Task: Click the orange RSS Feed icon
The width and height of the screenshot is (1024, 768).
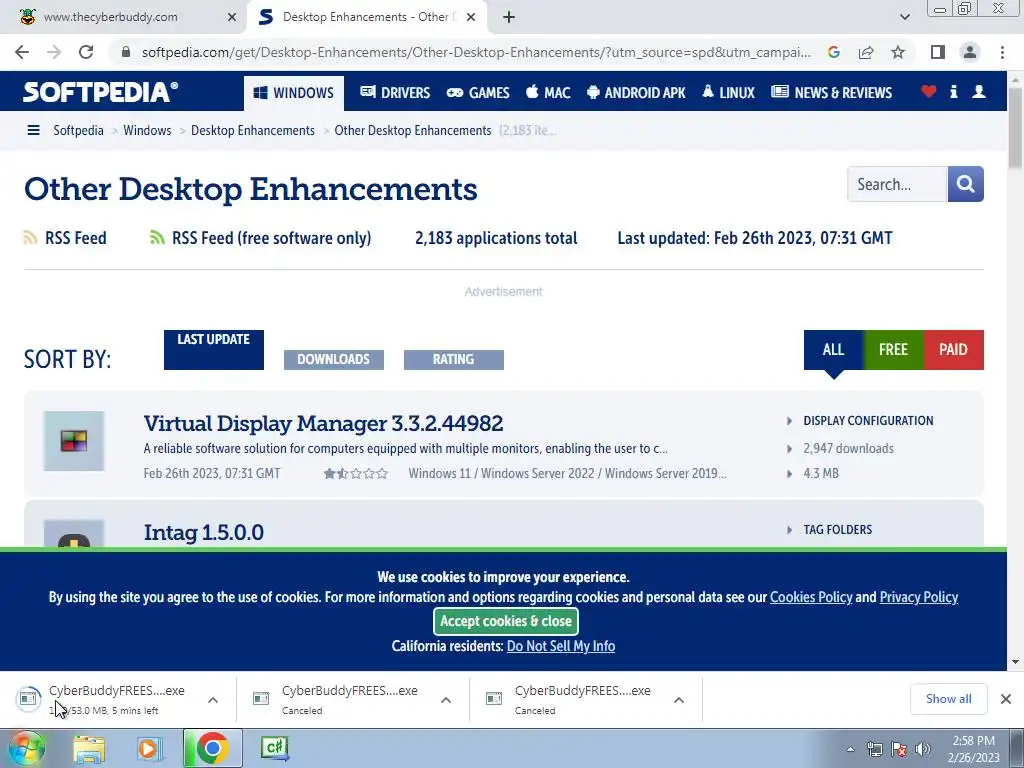Action: (30, 238)
